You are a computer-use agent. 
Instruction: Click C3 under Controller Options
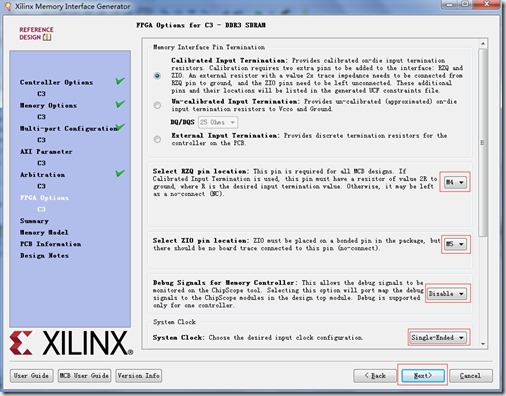click(x=41, y=94)
